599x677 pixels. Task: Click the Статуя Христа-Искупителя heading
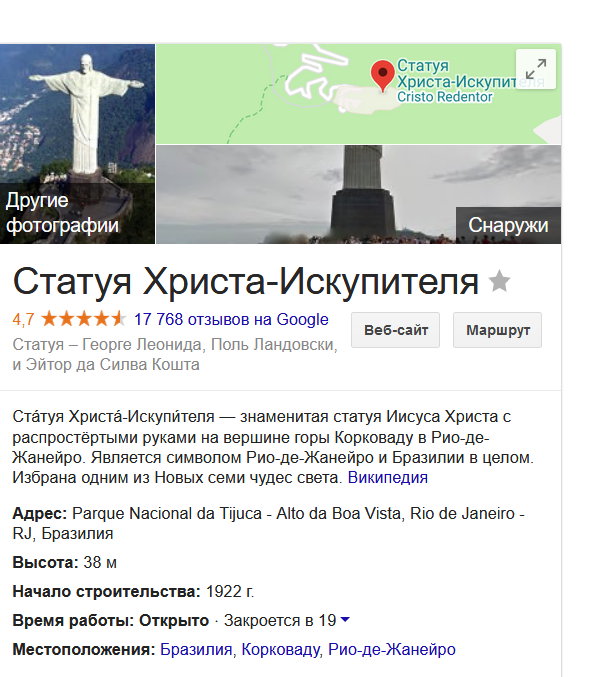(x=246, y=282)
